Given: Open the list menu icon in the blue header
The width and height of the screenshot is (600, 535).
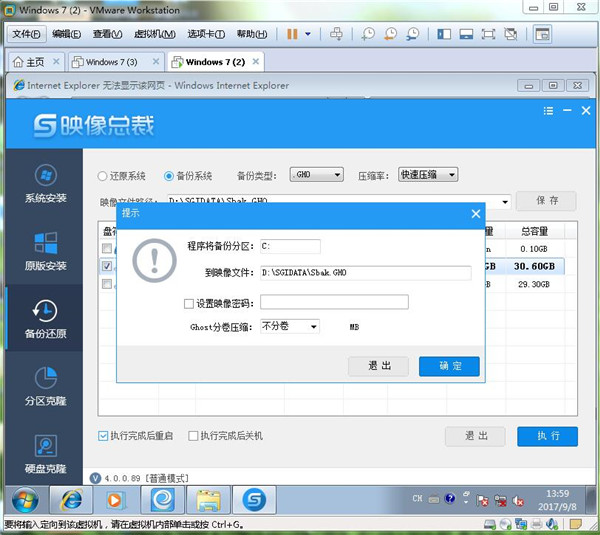Looking at the screenshot, I should [548, 111].
